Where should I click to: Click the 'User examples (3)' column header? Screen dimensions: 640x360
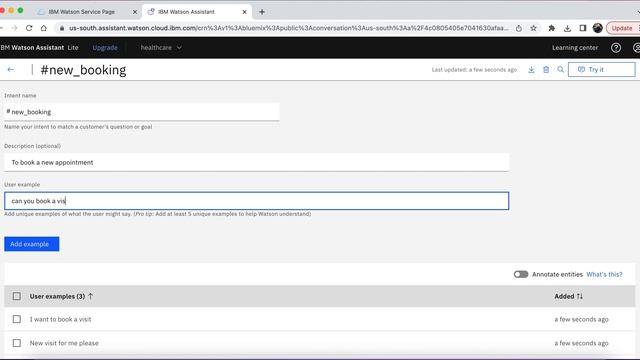click(57, 296)
